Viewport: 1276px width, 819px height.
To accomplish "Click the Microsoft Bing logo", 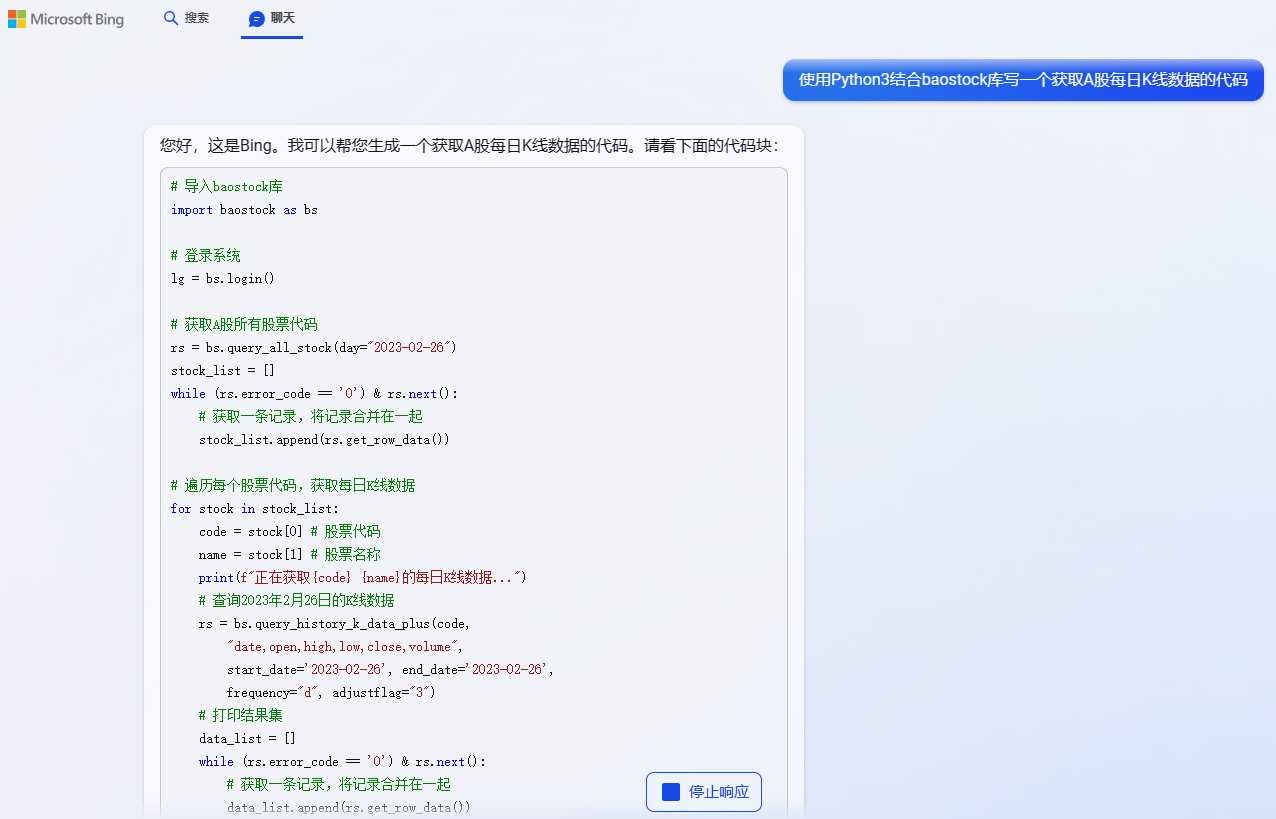I will (66, 18).
